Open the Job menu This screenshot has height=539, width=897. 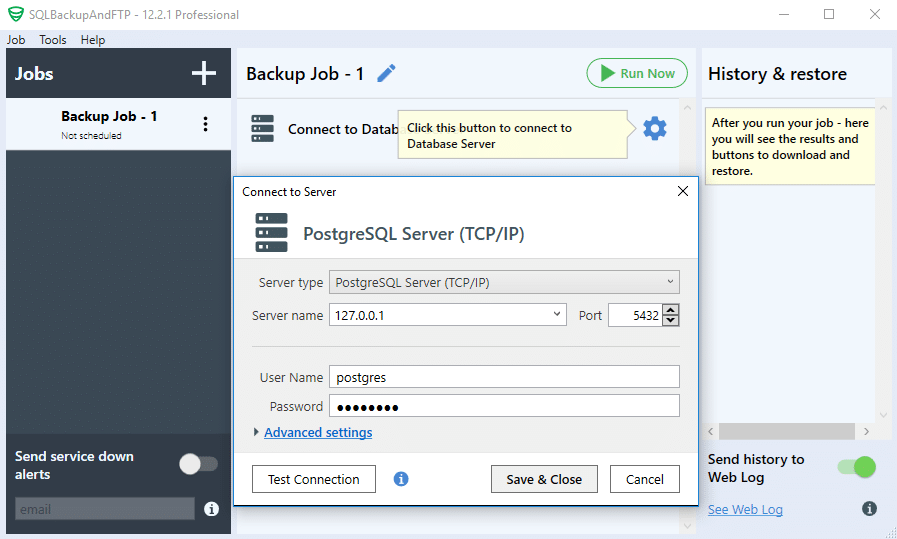point(16,39)
